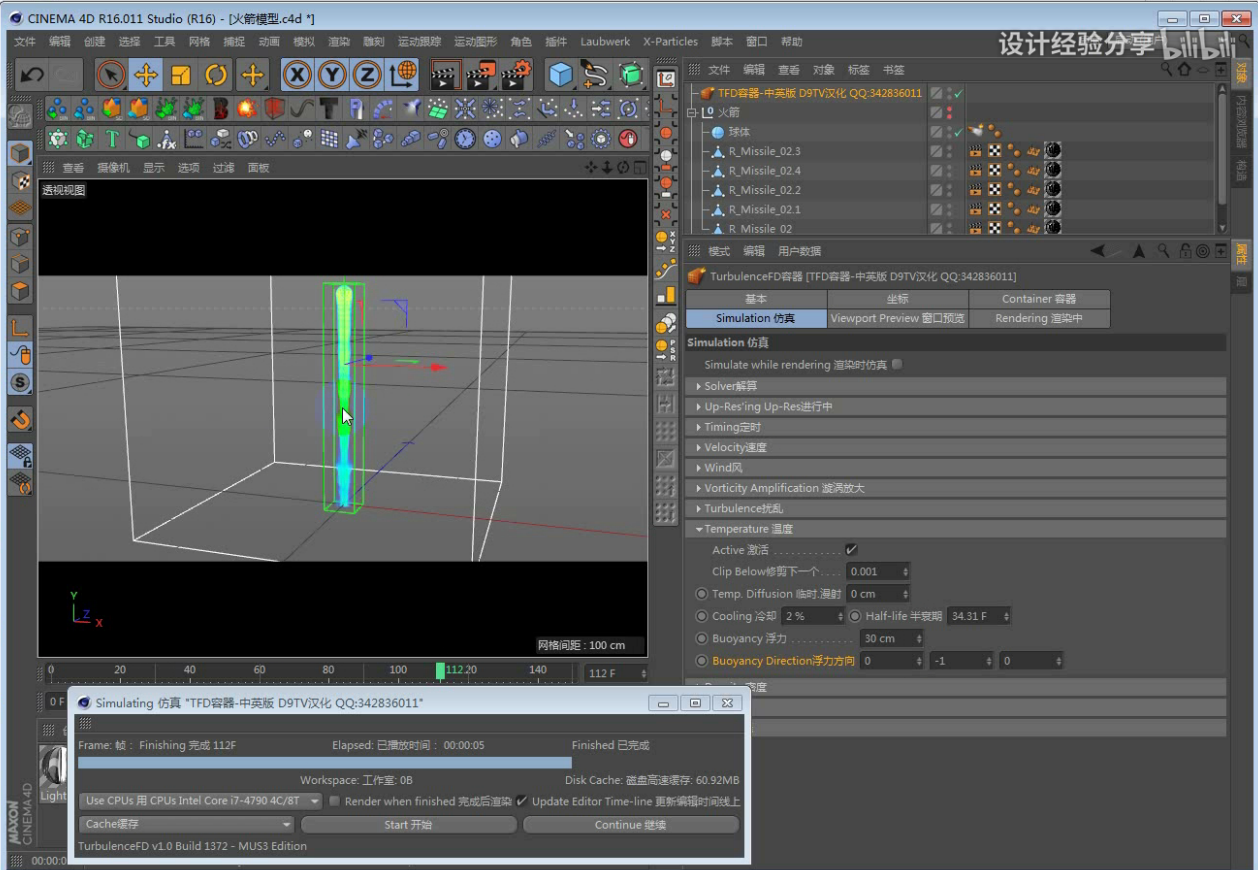
Task: Click the TurbulenceFD explosion icon in toolbar
Action: tap(247, 108)
